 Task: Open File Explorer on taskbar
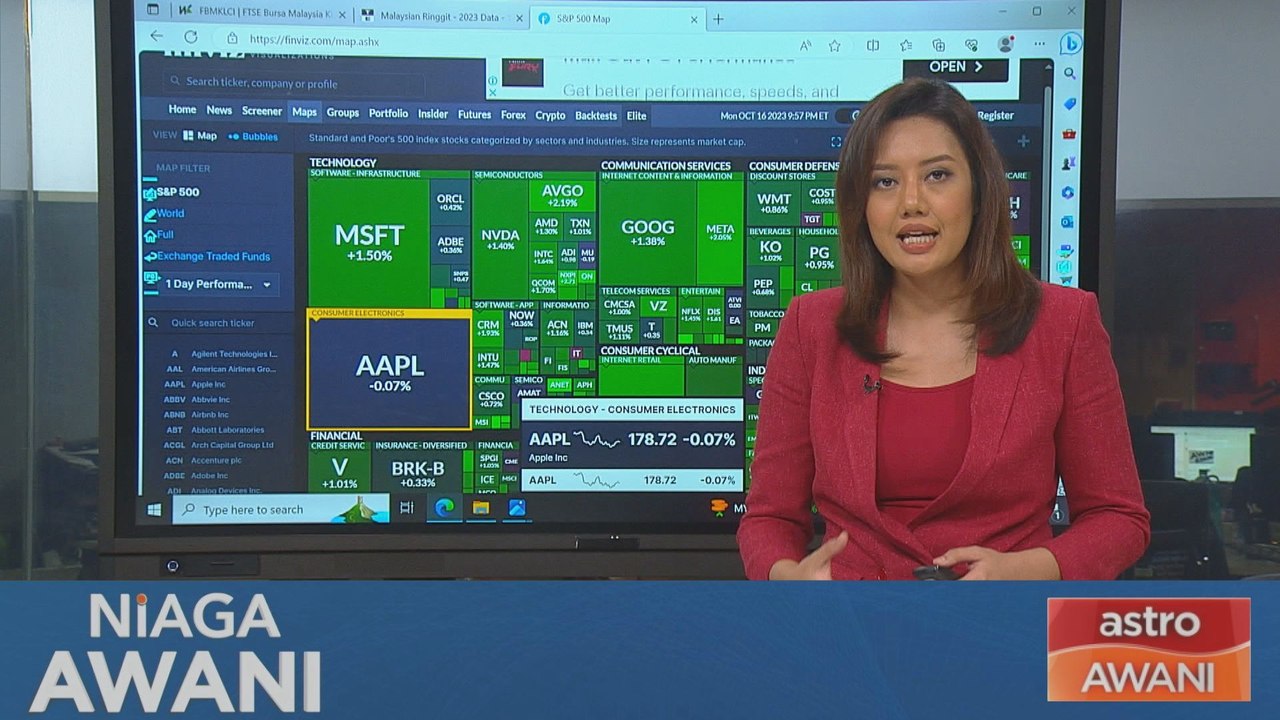(481, 507)
